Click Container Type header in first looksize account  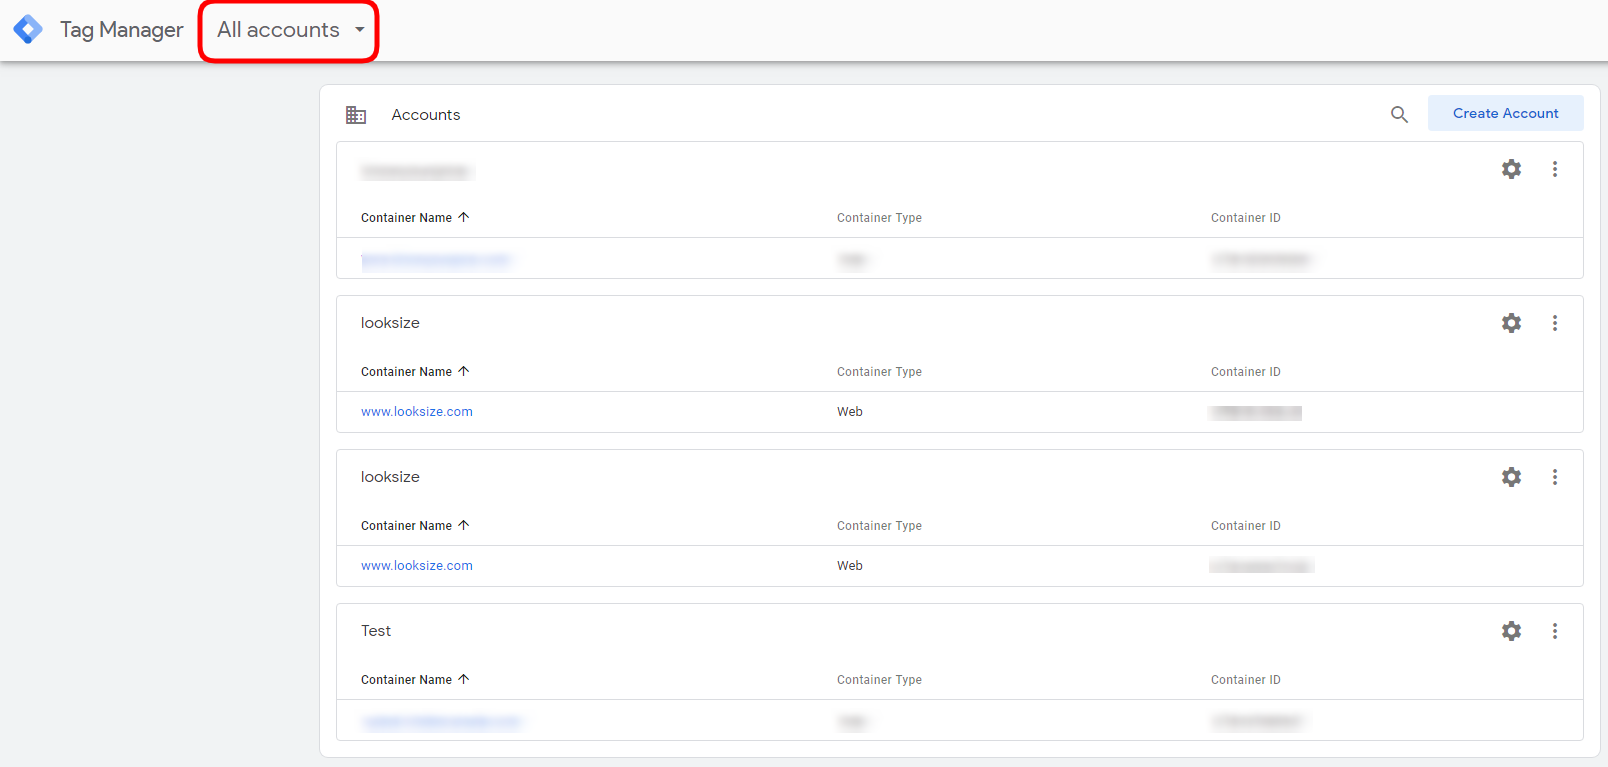[x=879, y=372]
